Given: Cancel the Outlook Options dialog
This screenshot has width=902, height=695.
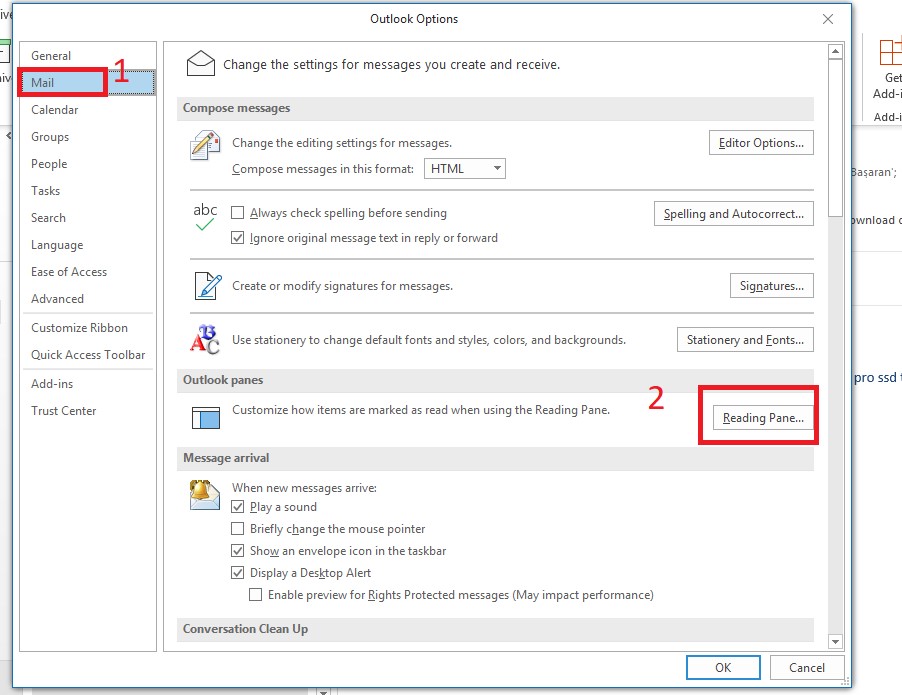Looking at the screenshot, I should point(807,667).
